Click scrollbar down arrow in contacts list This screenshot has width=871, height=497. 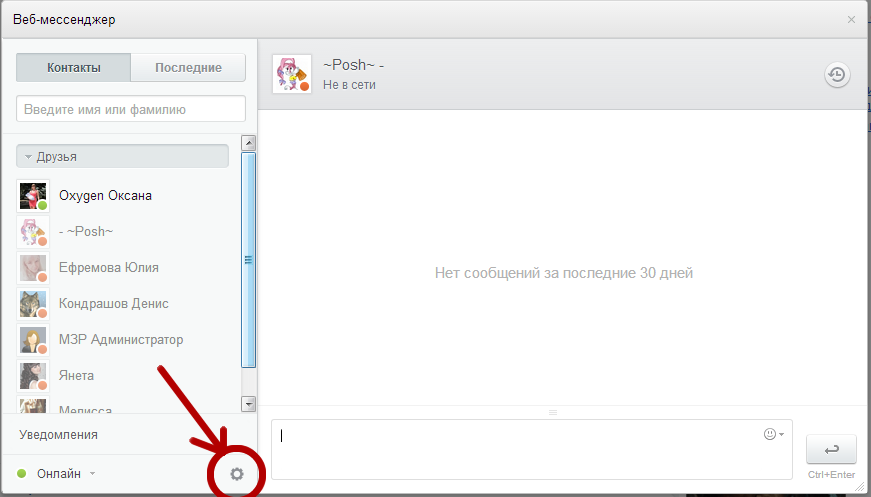[249, 403]
